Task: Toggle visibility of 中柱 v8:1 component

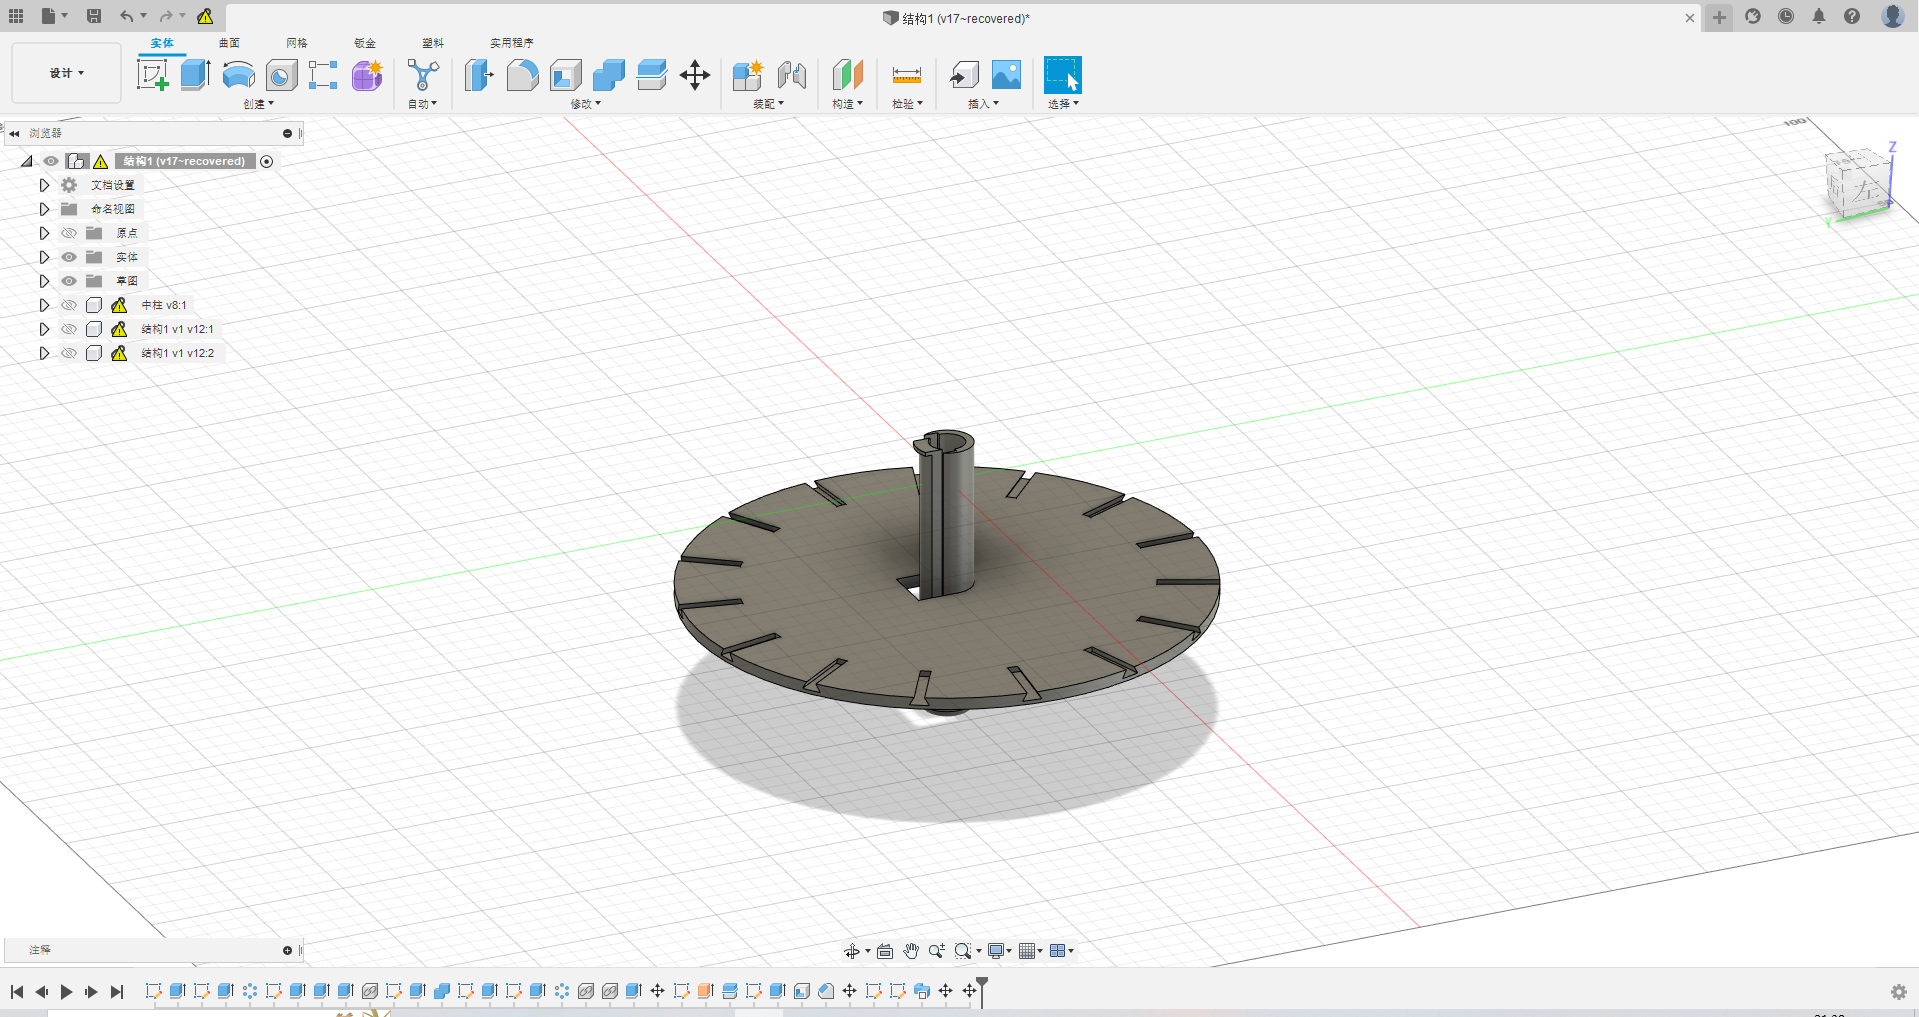Action: pyautogui.click(x=69, y=305)
